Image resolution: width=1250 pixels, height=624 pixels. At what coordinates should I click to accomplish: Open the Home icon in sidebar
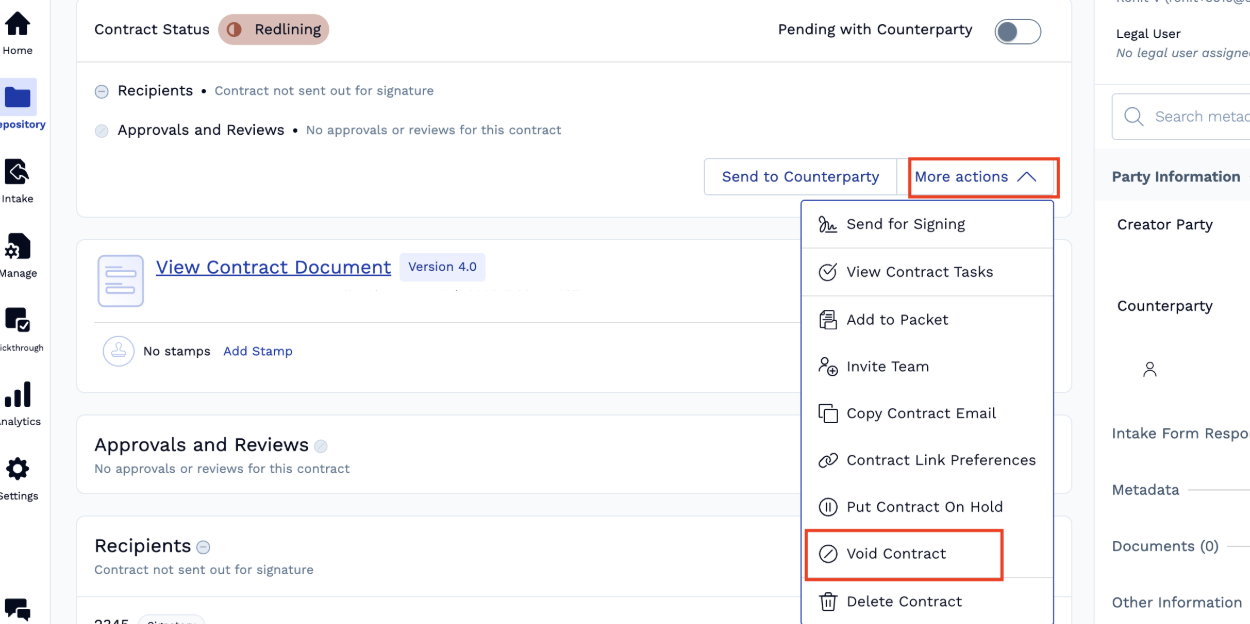tap(18, 24)
